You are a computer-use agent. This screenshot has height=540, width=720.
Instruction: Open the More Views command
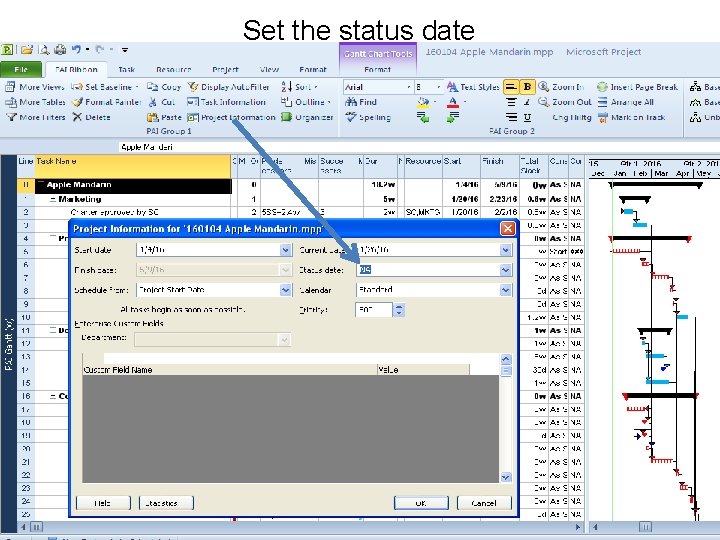point(35,87)
